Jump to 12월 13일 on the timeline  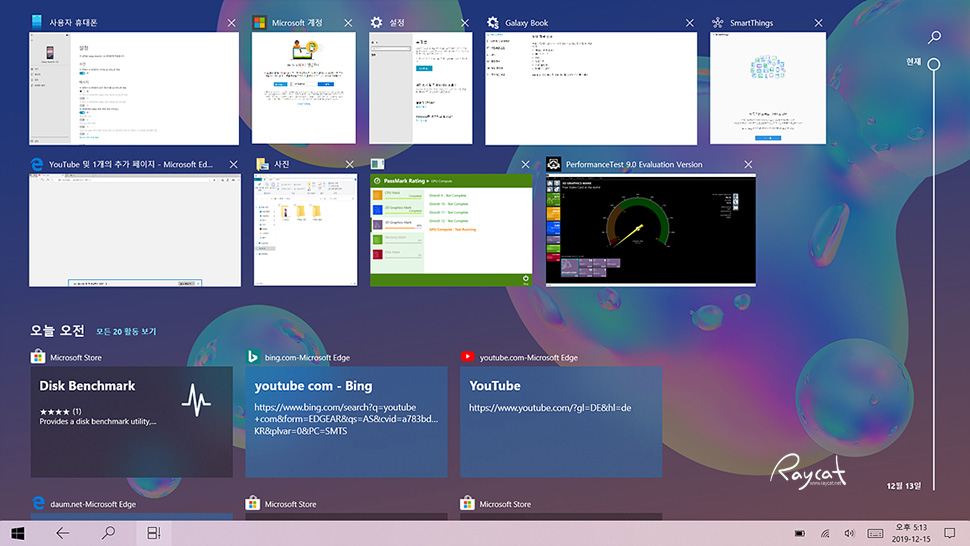[904, 486]
